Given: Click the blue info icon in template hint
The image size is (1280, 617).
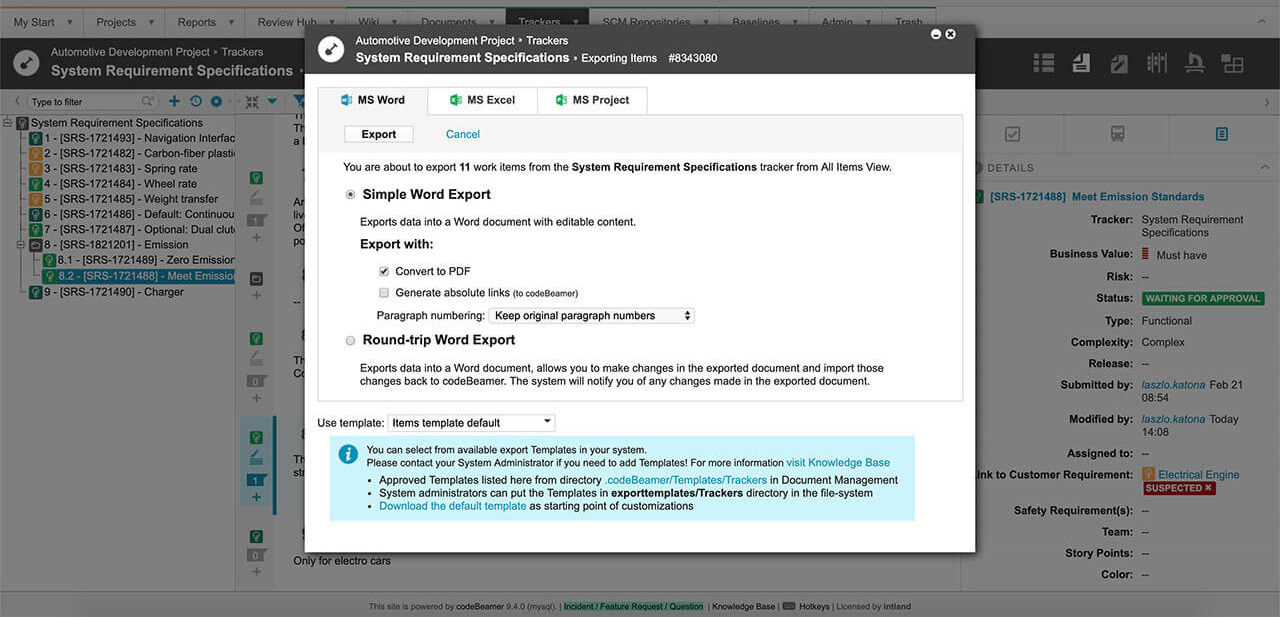Looking at the screenshot, I should pos(348,454).
